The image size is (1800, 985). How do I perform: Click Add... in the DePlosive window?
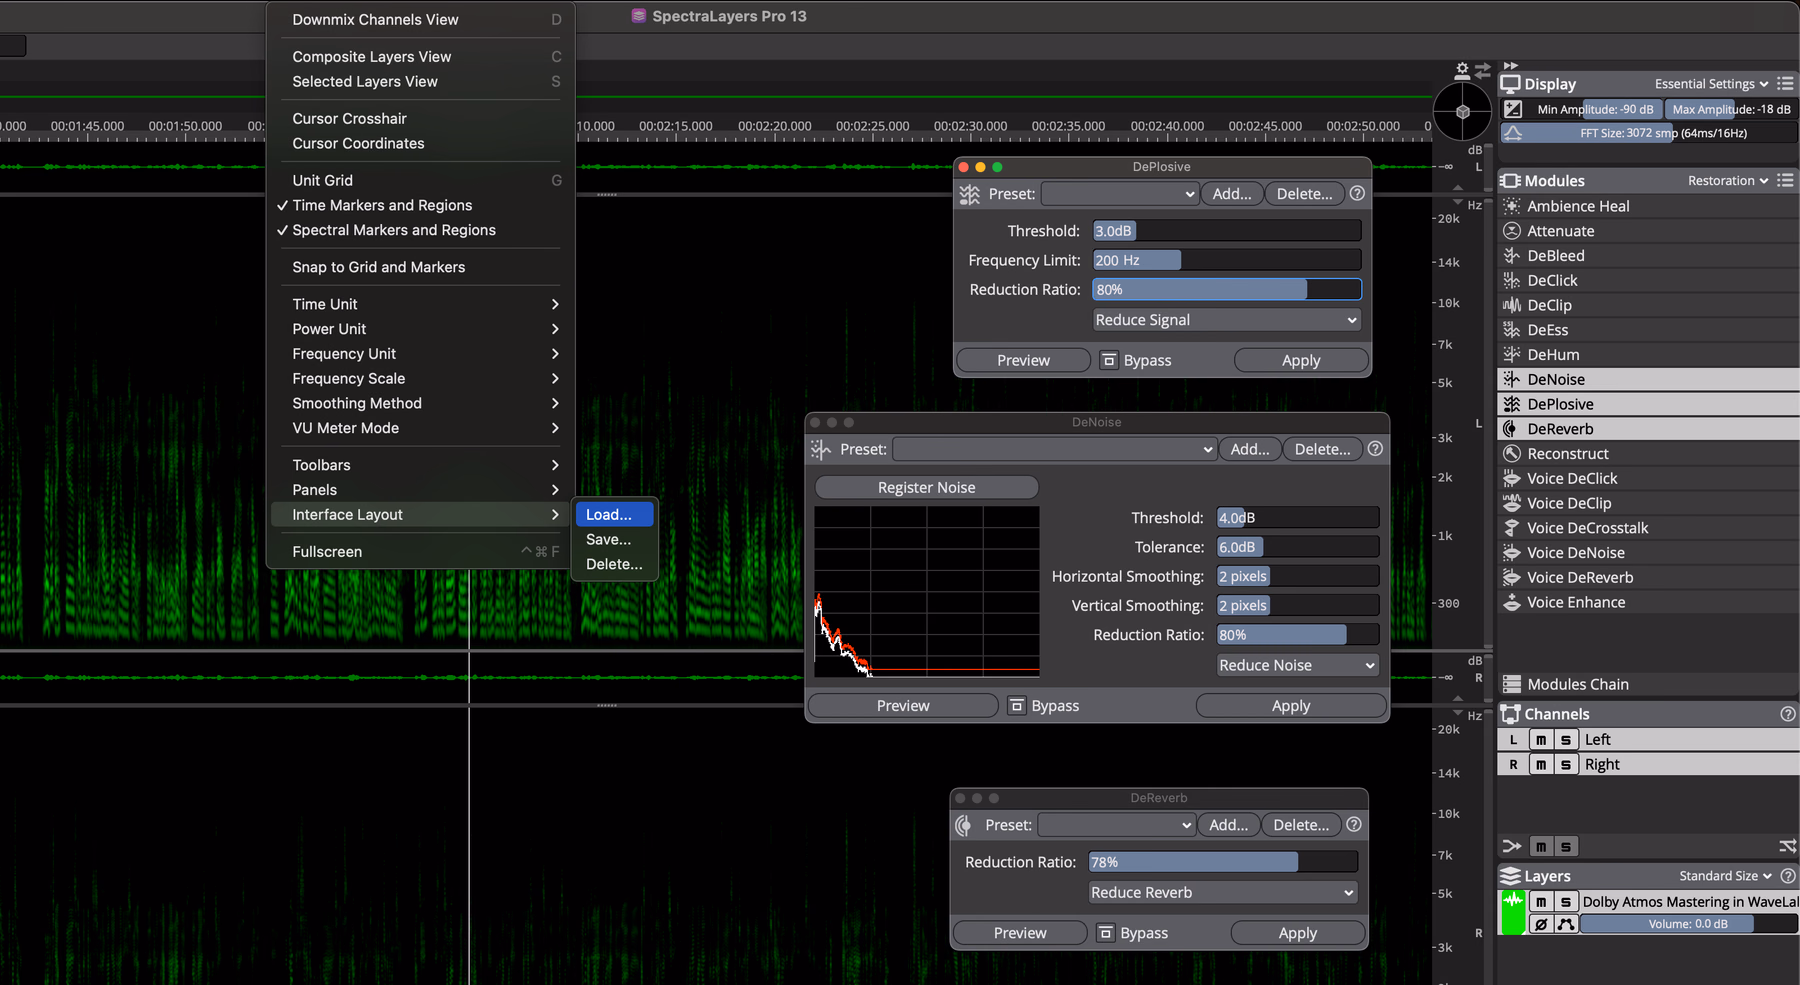(x=1232, y=194)
